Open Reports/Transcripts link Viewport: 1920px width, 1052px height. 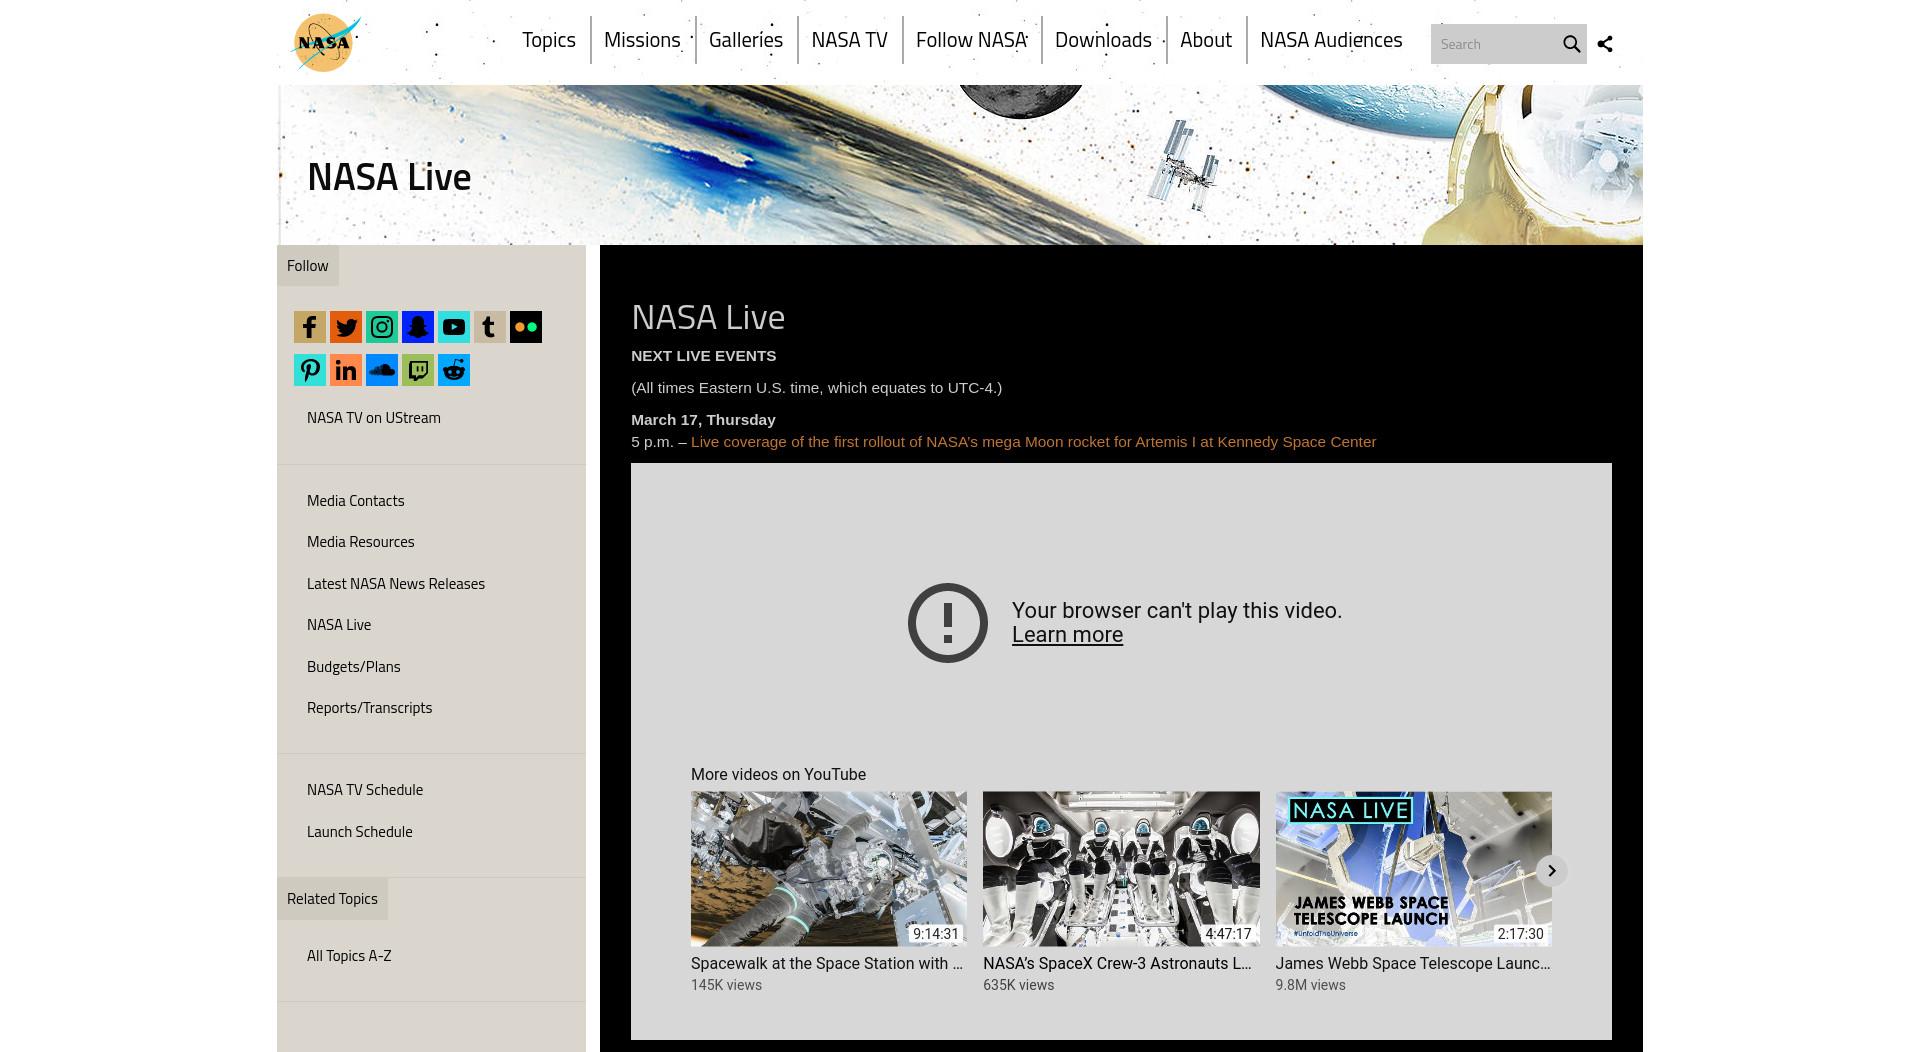click(x=370, y=708)
